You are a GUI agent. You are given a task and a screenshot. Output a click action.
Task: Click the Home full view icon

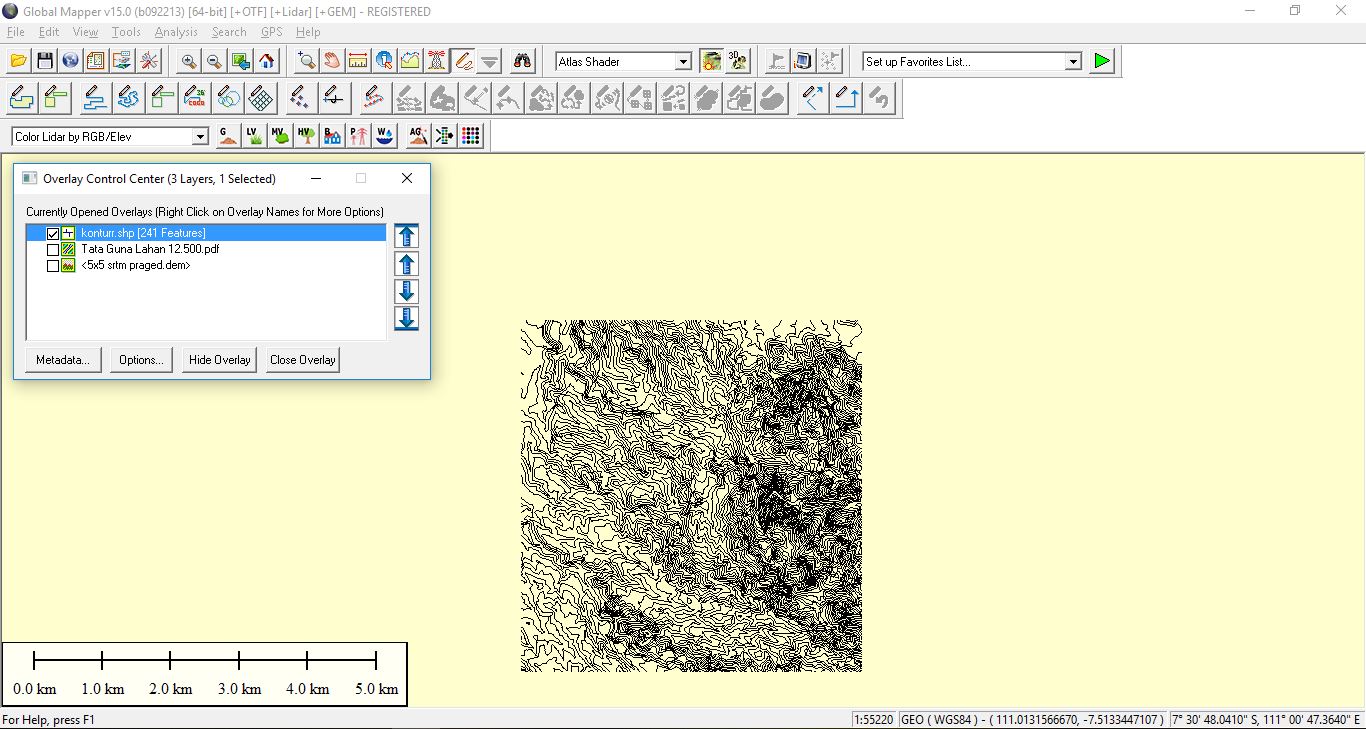click(x=267, y=61)
